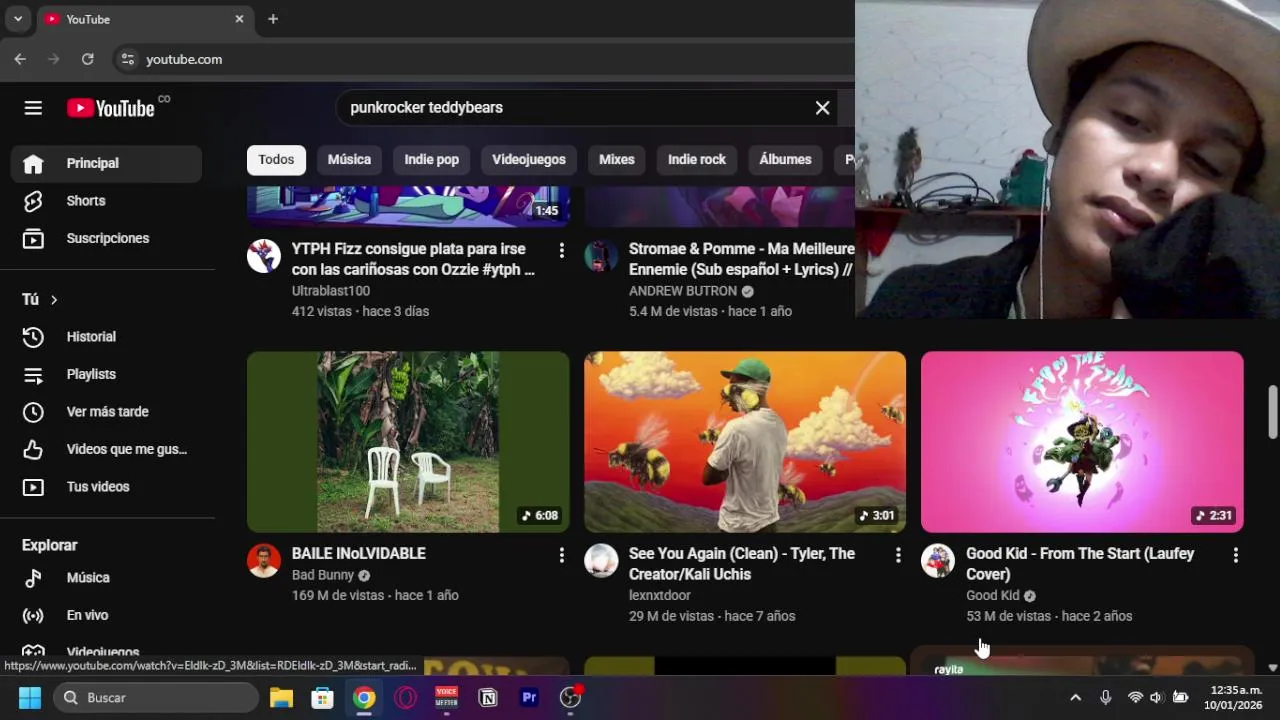Select the Videojuegos filter chip
Viewport: 1280px width, 720px height.
pos(529,160)
